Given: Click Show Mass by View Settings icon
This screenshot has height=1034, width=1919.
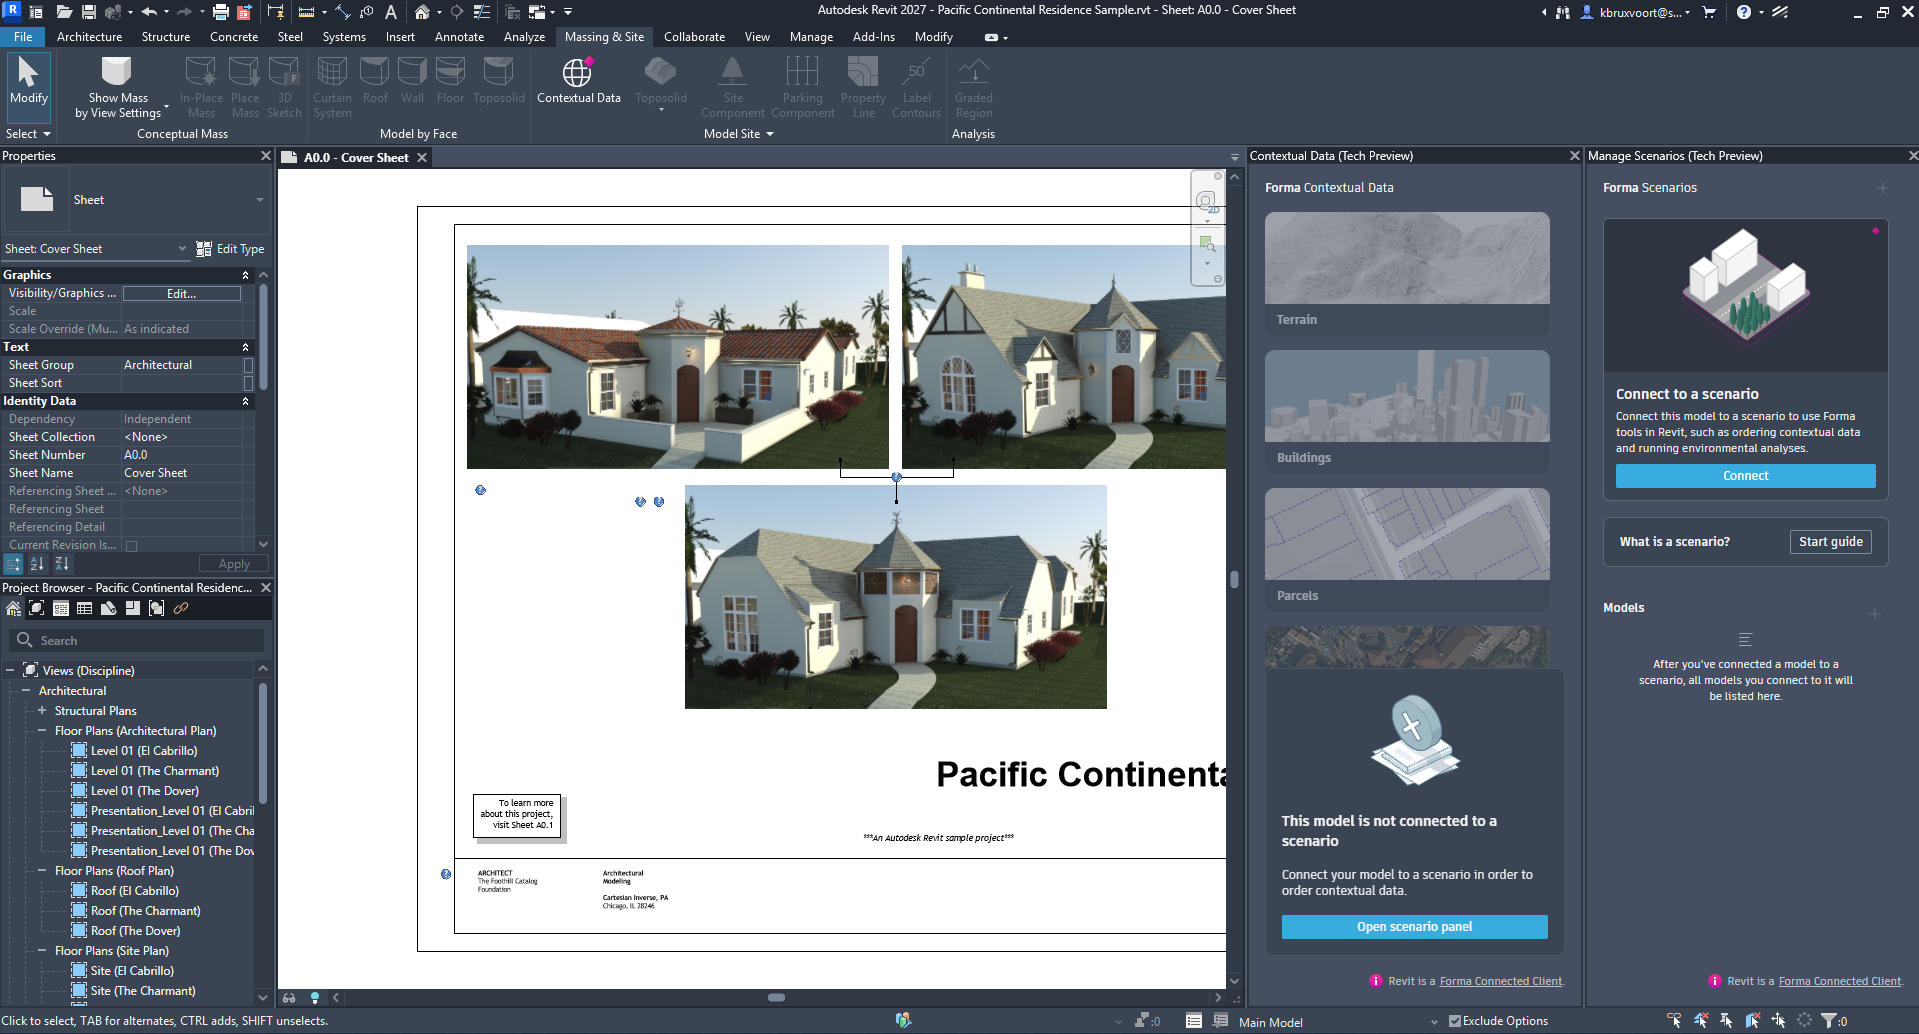Looking at the screenshot, I should coord(117,71).
